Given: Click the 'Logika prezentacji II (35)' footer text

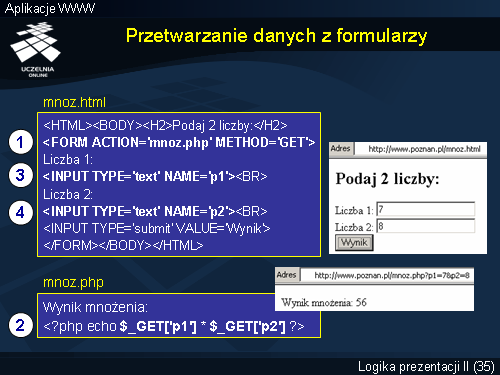Looking at the screenshot, I should pyautogui.click(x=426, y=367).
